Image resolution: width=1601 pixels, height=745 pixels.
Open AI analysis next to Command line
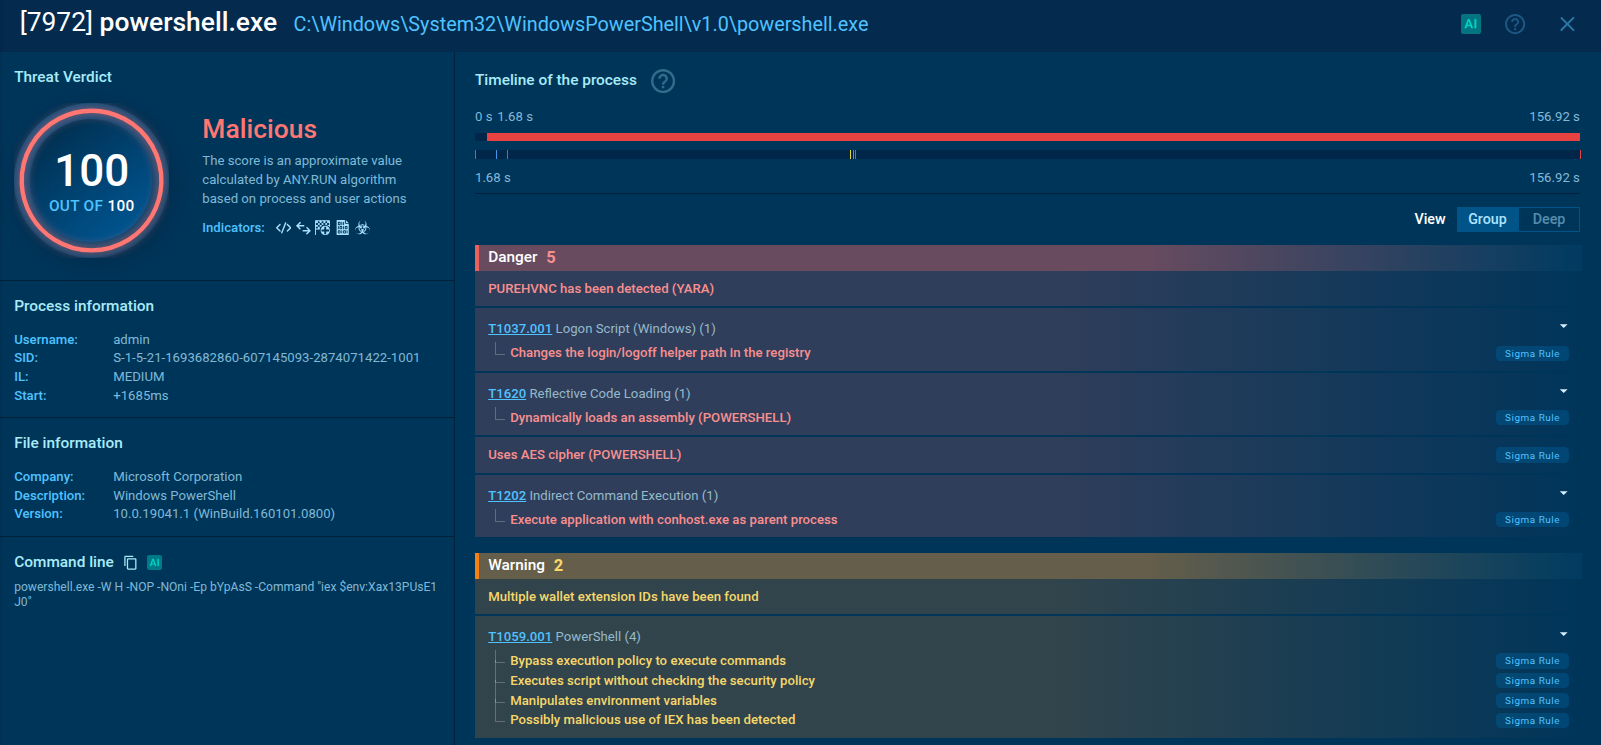[x=154, y=563]
